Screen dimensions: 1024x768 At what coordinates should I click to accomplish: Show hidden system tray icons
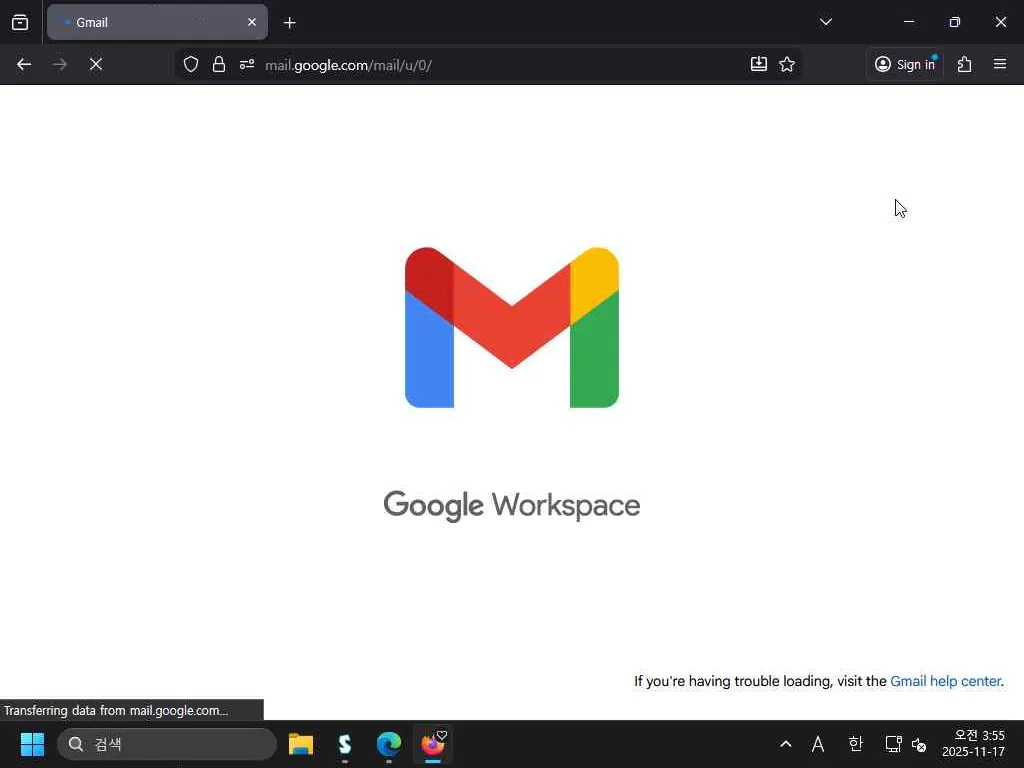point(786,744)
